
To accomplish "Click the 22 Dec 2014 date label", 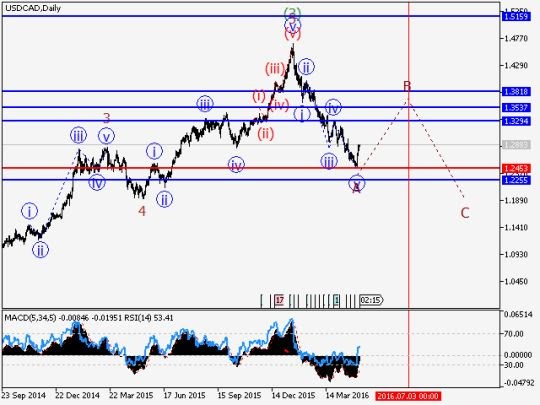I will 77,395.
